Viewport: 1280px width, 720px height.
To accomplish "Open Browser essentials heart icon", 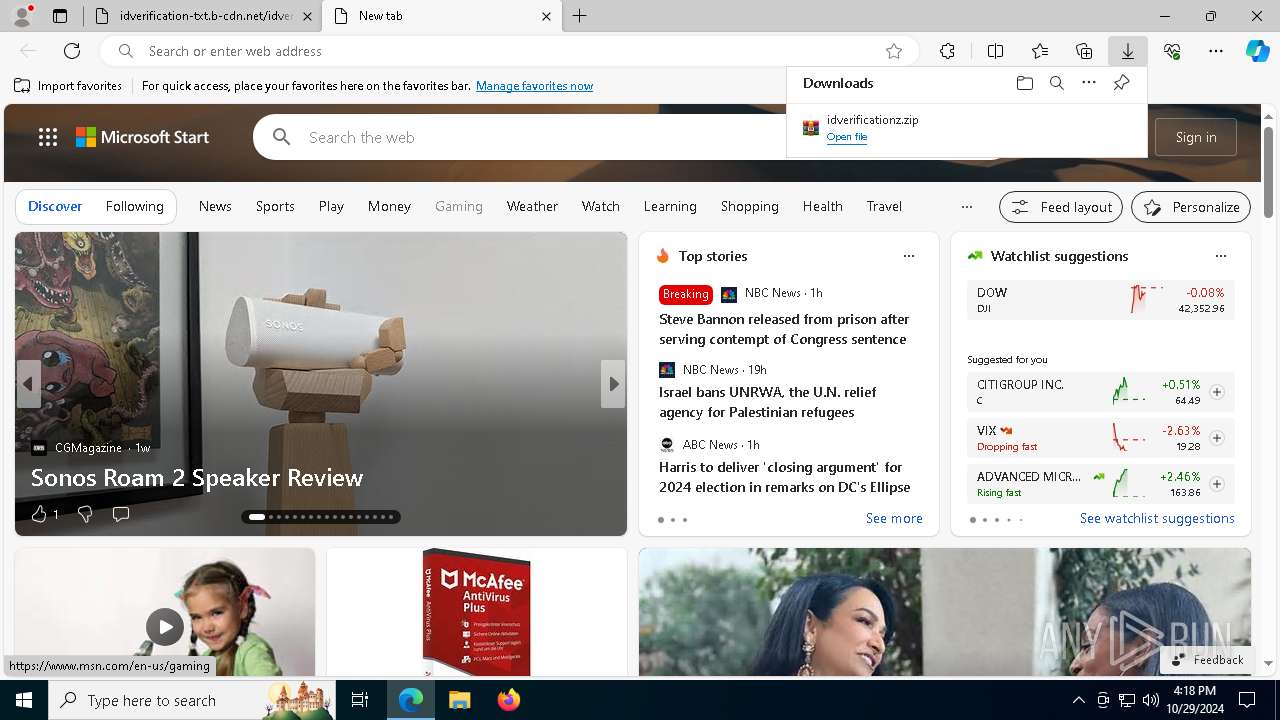I will click(x=1172, y=51).
